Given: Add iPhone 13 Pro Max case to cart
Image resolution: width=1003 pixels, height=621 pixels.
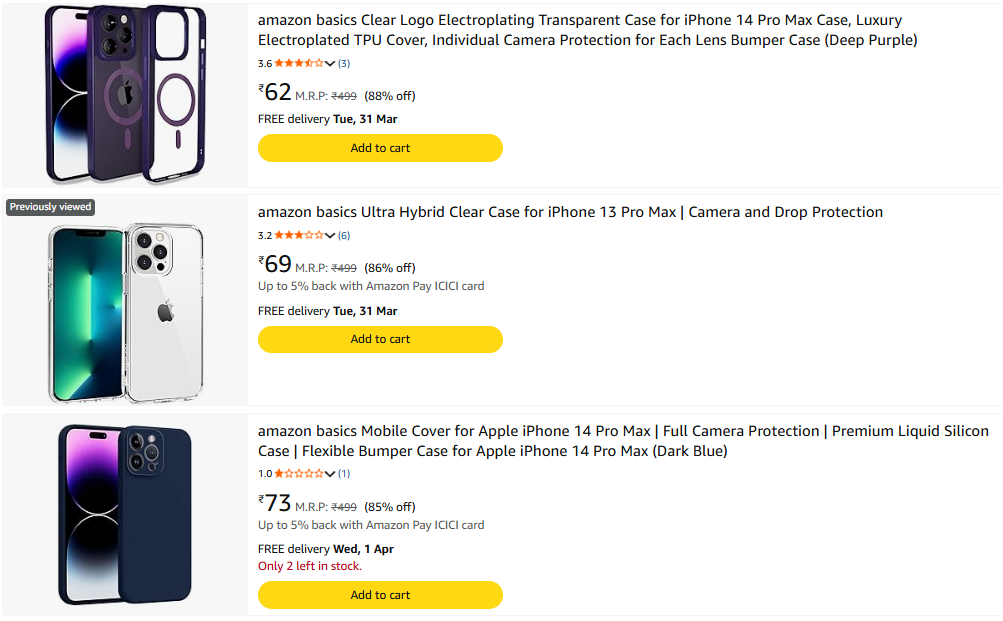Looking at the screenshot, I should point(380,339).
